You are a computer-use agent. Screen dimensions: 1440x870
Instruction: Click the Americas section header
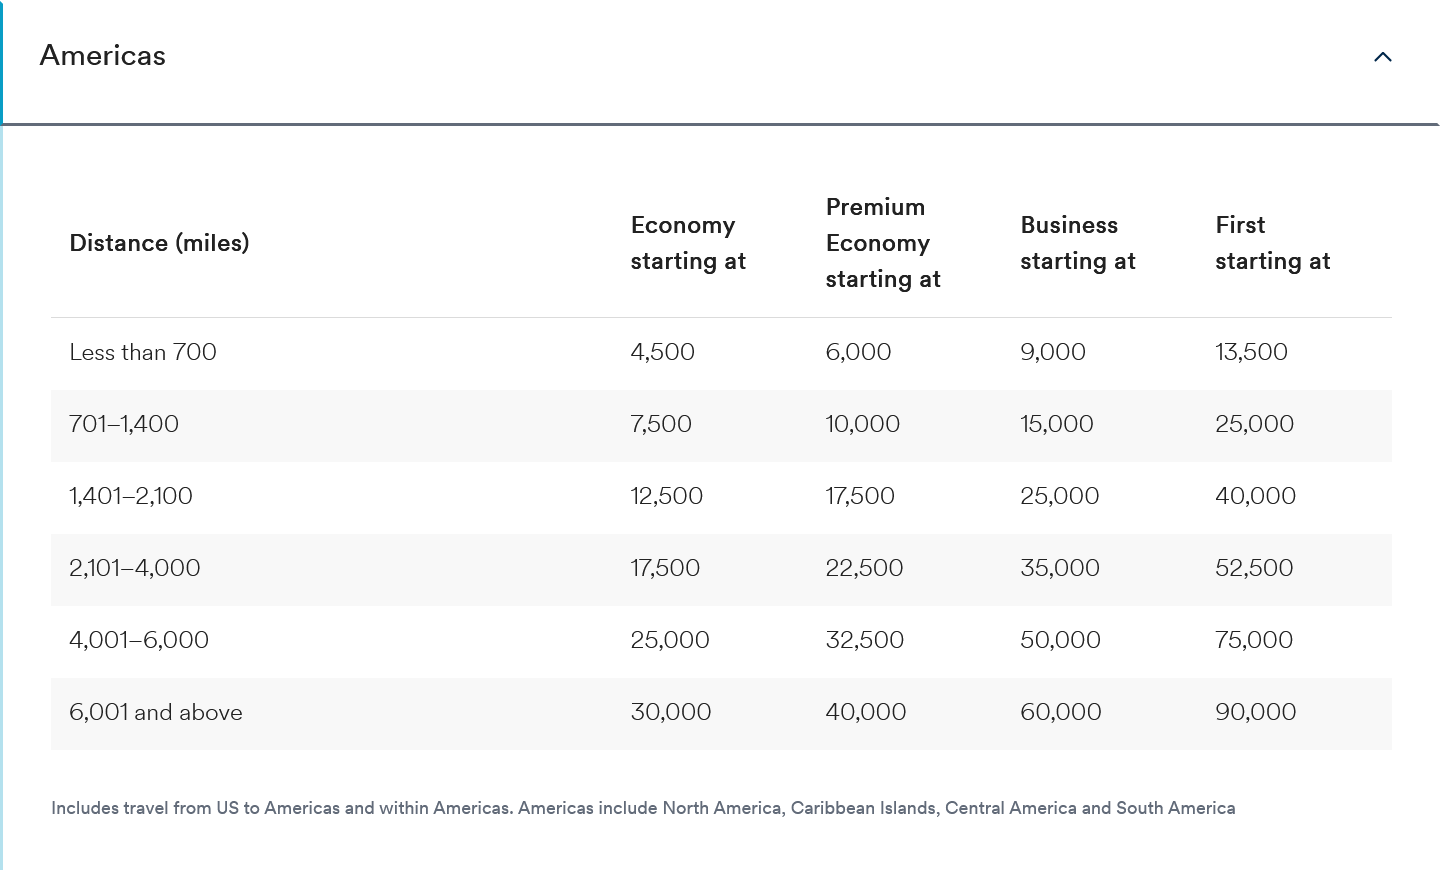click(x=102, y=56)
